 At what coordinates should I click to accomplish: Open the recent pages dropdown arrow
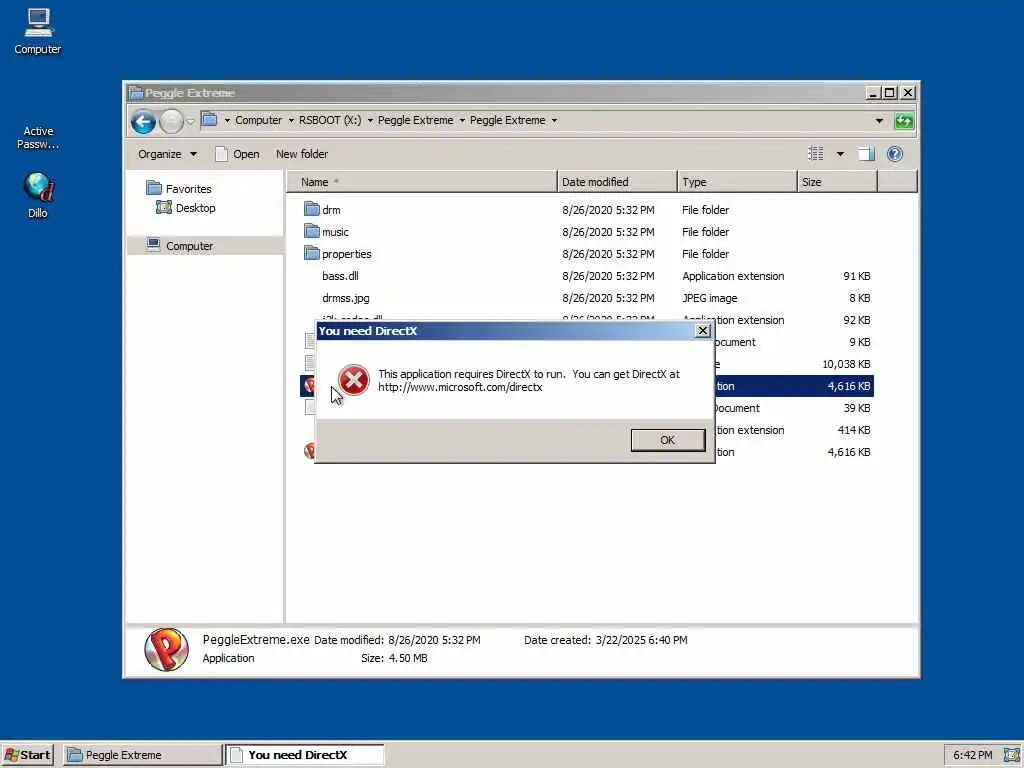point(190,121)
